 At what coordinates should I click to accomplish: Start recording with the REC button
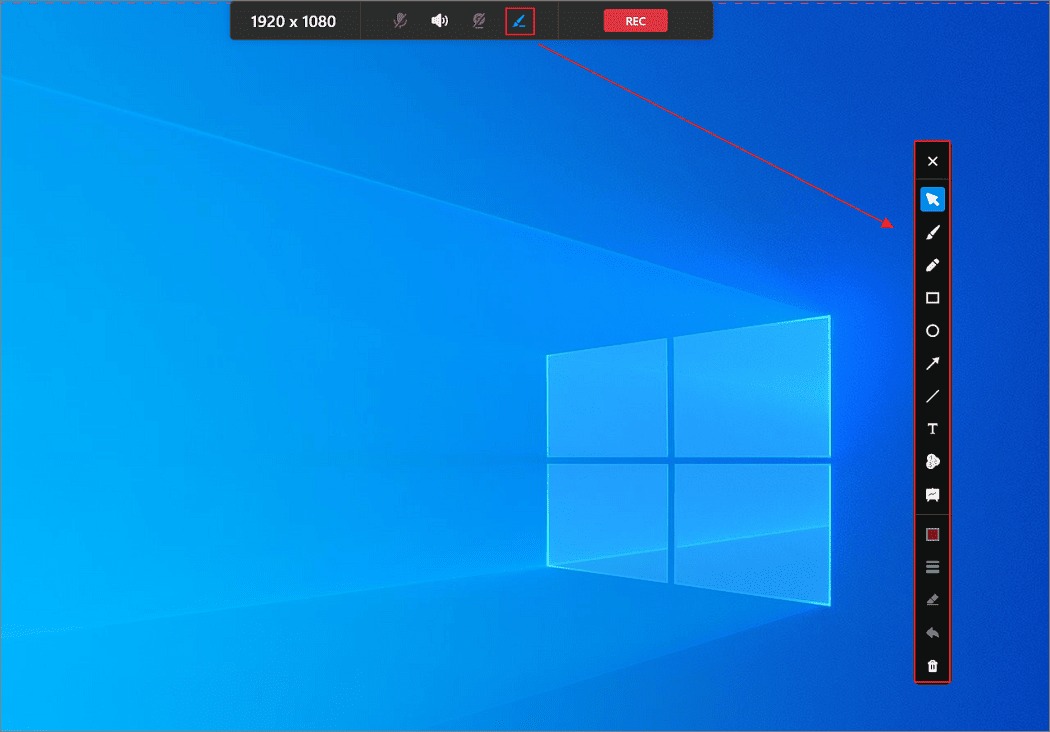pos(635,21)
